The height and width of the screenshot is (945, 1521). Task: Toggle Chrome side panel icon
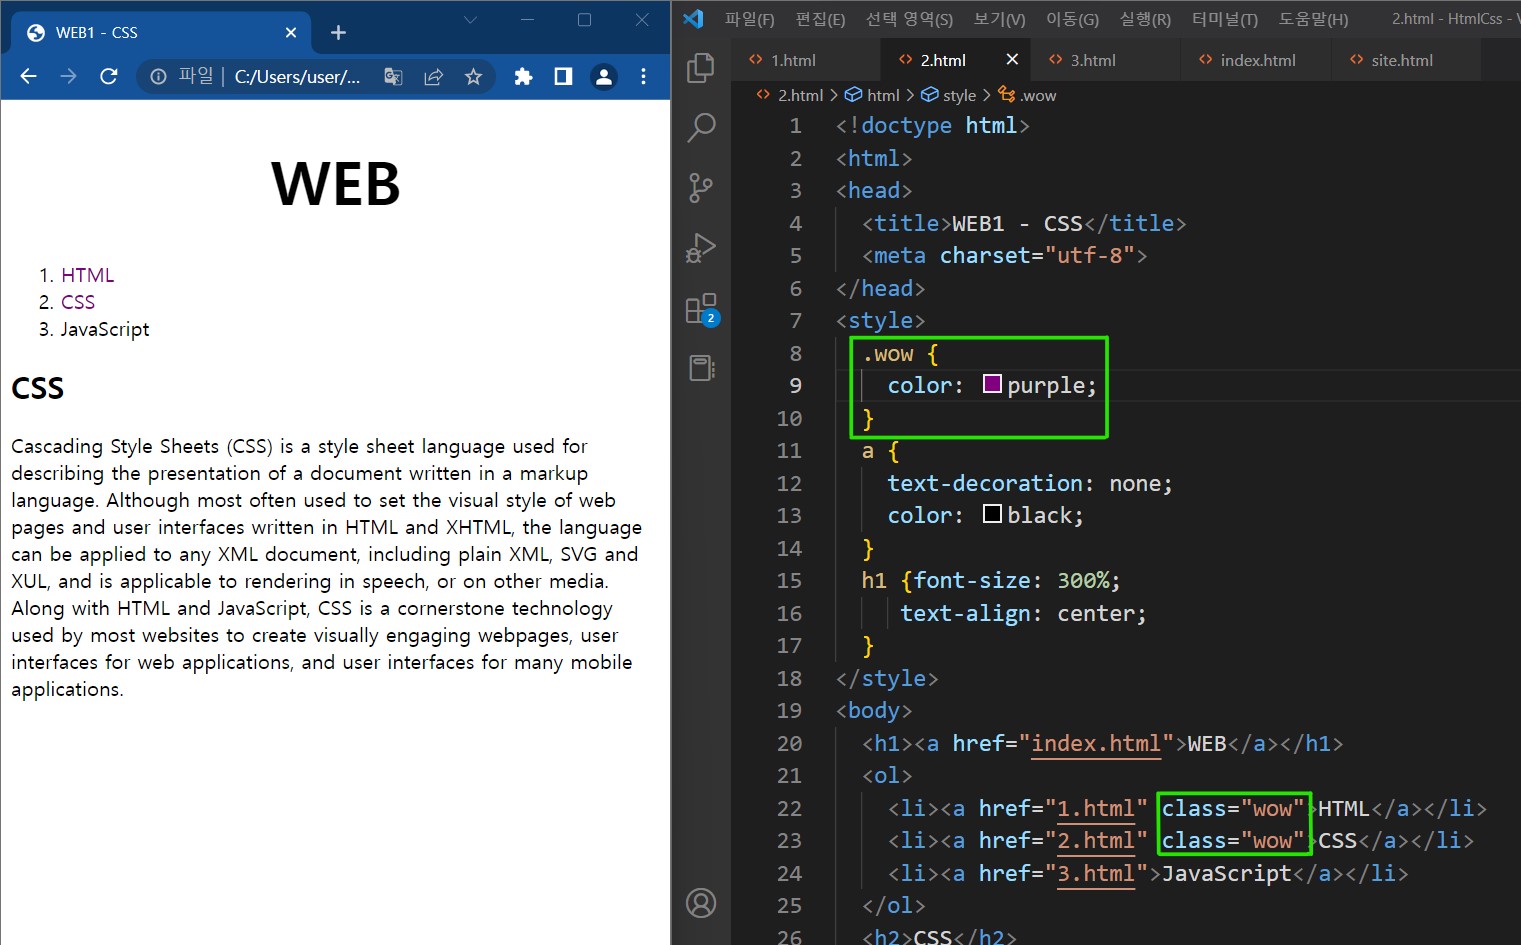coord(563,76)
